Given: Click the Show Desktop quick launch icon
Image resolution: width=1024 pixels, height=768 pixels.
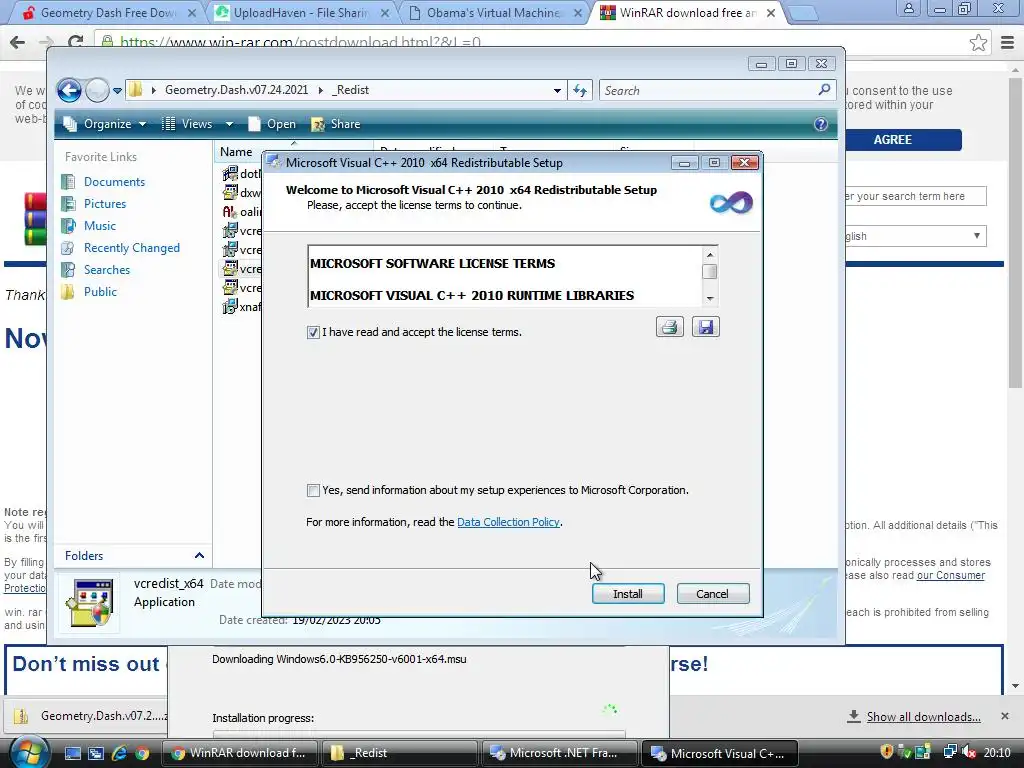Looking at the screenshot, I should coord(72,753).
